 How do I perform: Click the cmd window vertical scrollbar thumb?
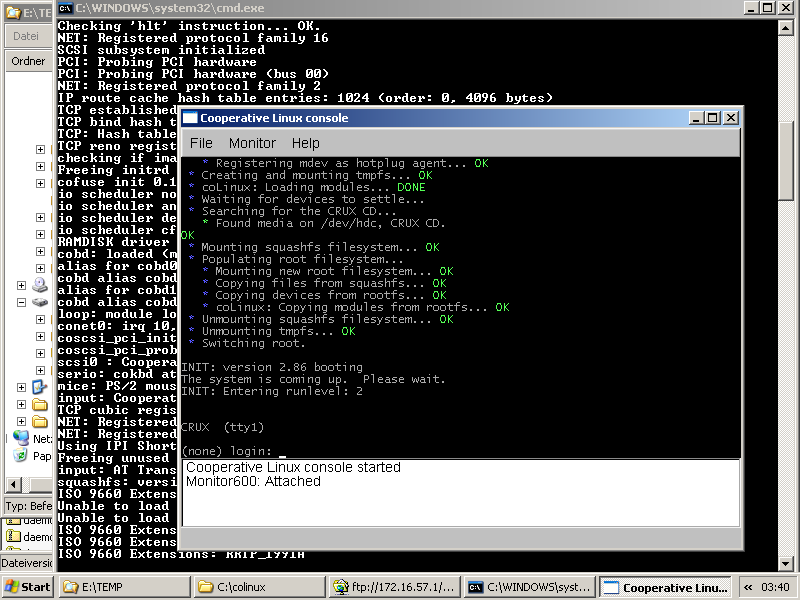tap(786, 161)
